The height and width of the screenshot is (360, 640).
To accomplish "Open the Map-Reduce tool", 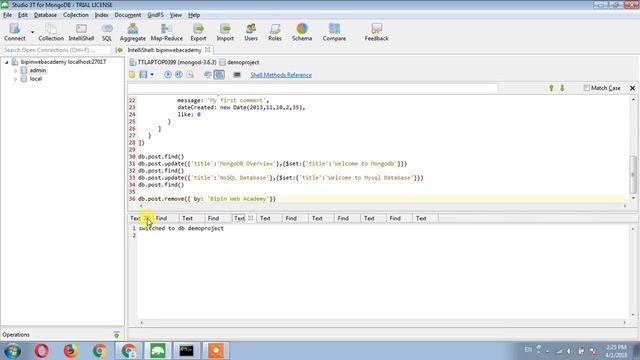I will coord(167,32).
